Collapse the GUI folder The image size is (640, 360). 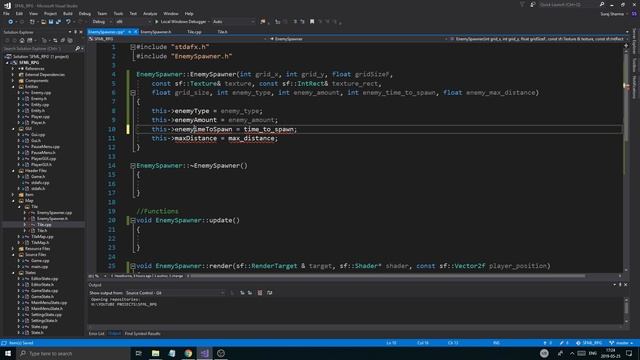pos(13,129)
